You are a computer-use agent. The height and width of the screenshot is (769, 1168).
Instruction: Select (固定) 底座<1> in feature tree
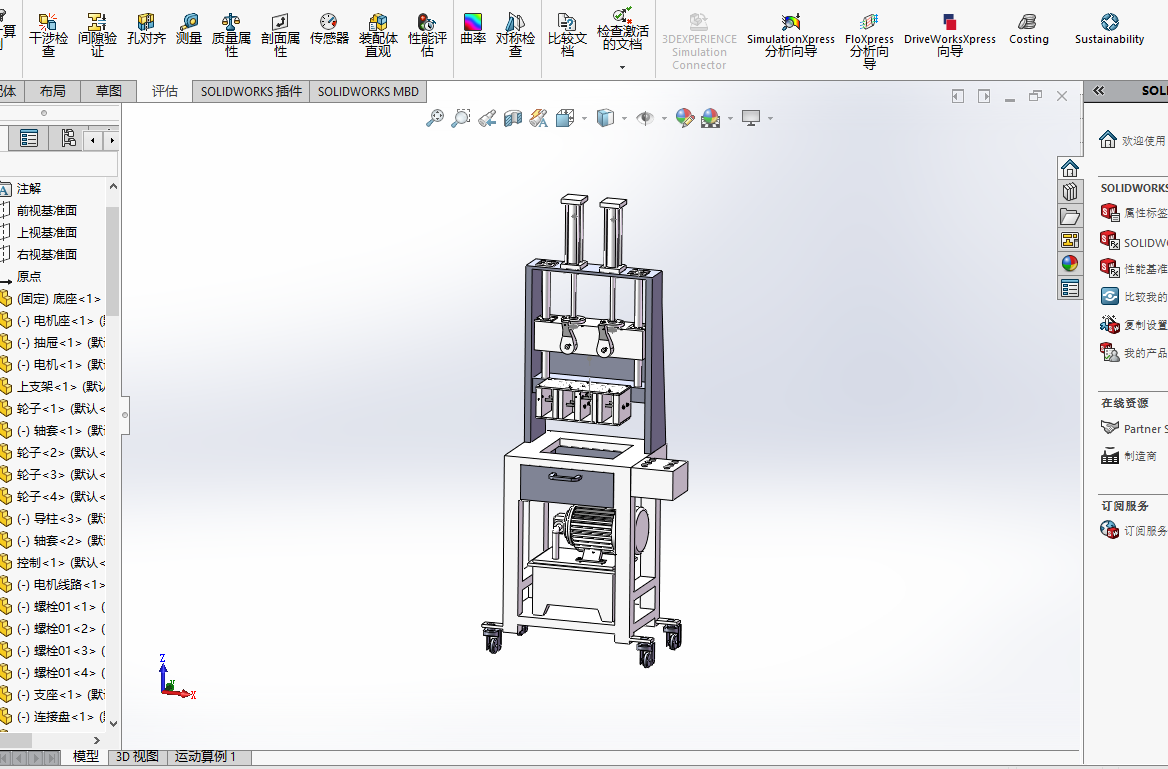tap(58, 299)
